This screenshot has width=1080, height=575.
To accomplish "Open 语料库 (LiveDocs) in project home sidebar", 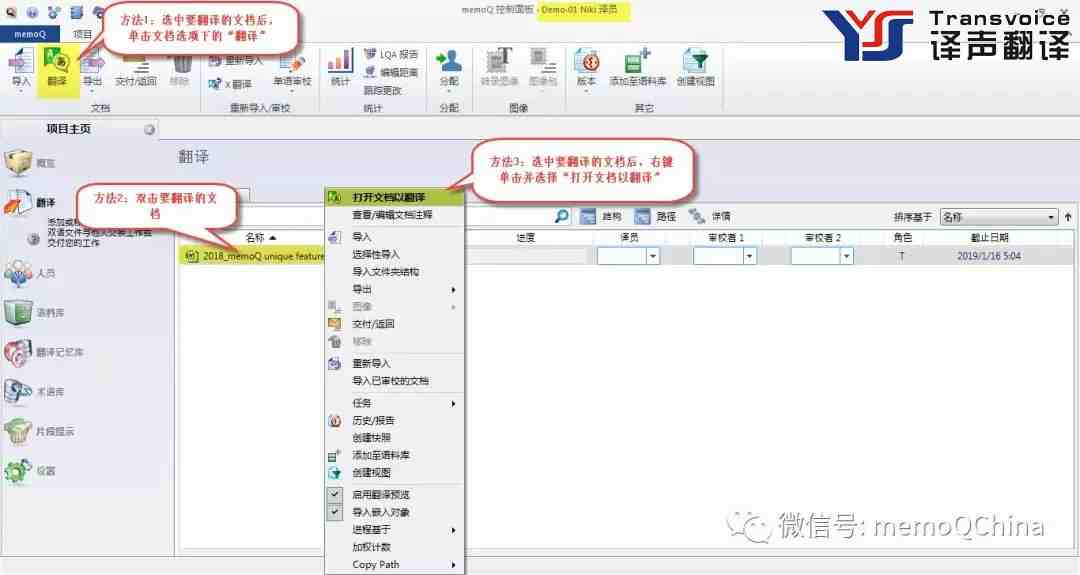I will (34, 313).
